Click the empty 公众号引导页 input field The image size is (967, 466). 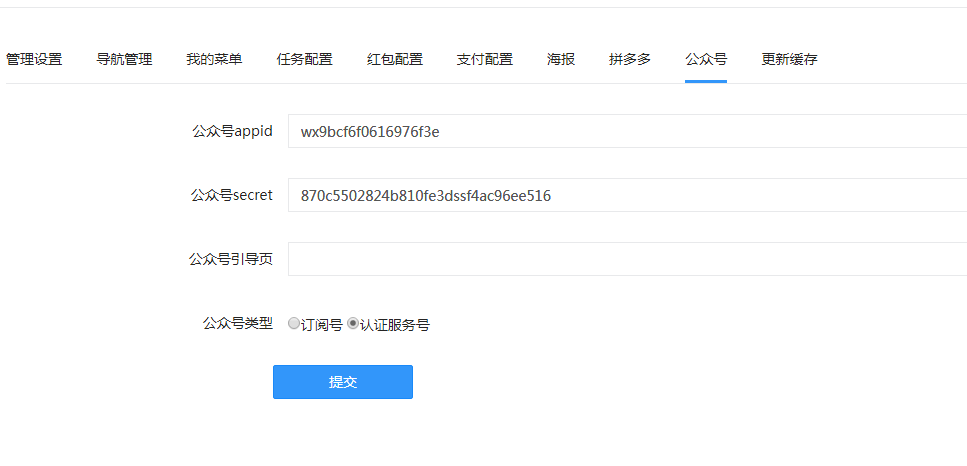click(627, 260)
